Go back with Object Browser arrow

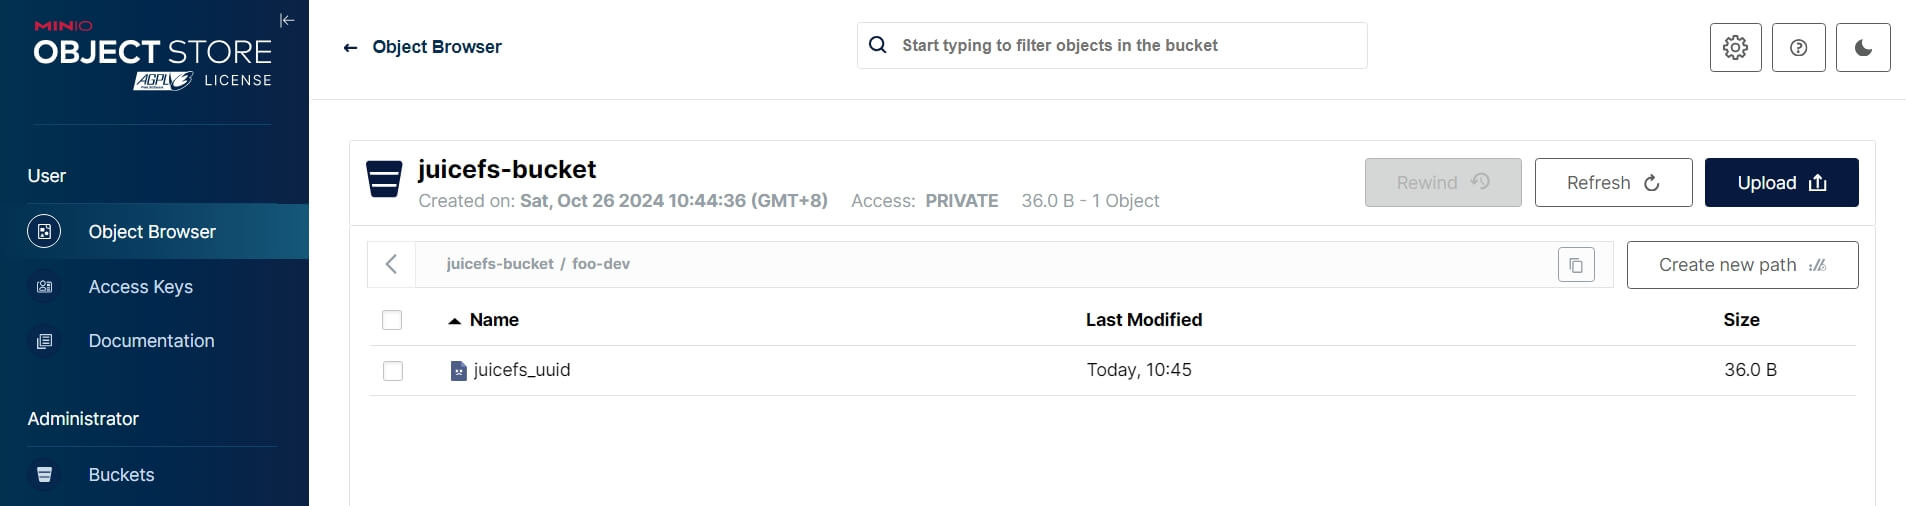(350, 47)
